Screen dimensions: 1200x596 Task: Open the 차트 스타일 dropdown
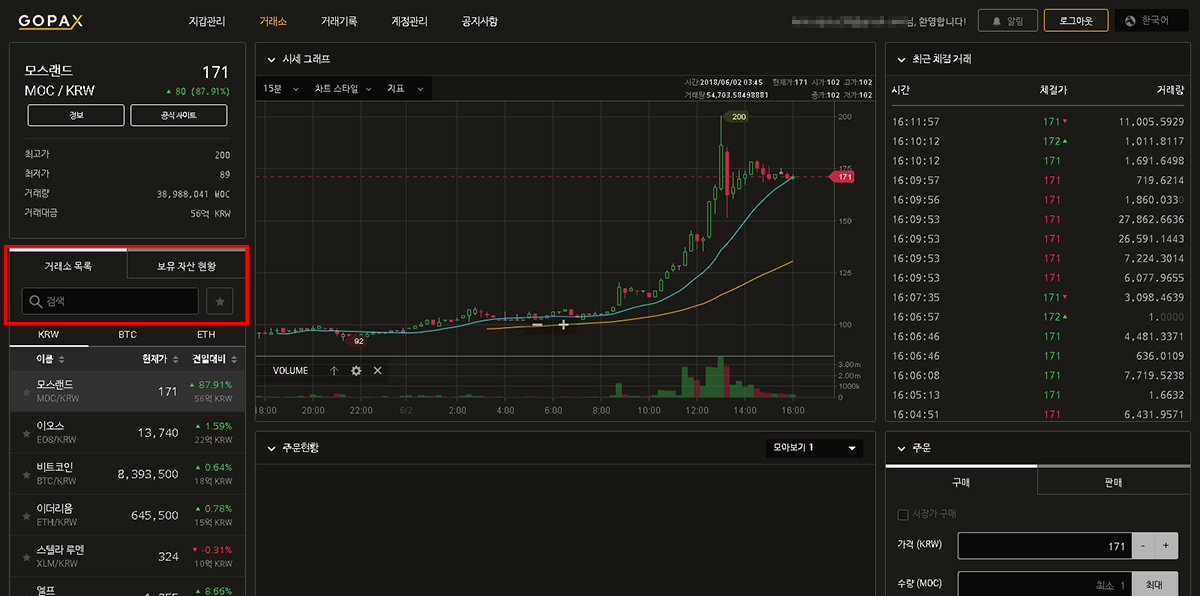(x=342, y=89)
